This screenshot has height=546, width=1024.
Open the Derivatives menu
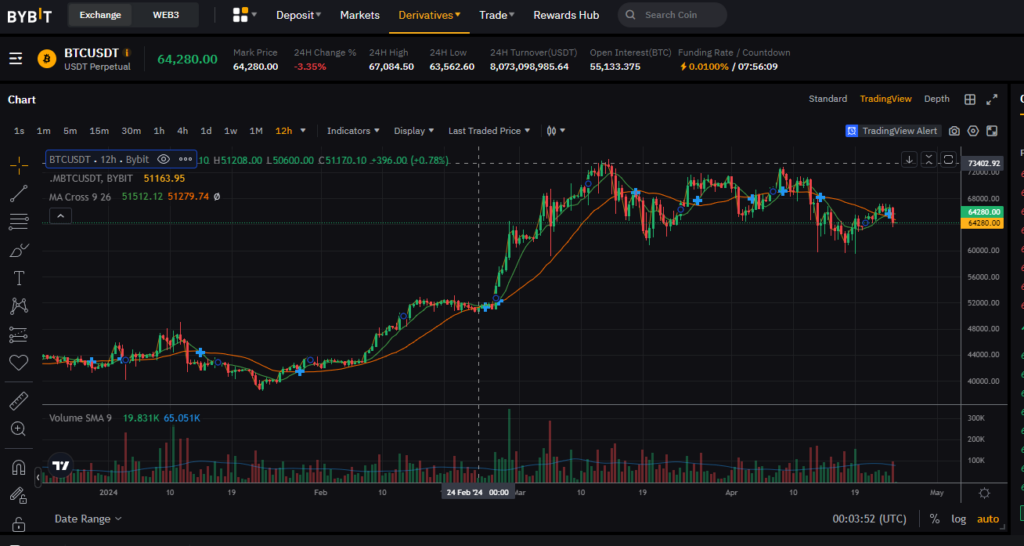click(430, 15)
